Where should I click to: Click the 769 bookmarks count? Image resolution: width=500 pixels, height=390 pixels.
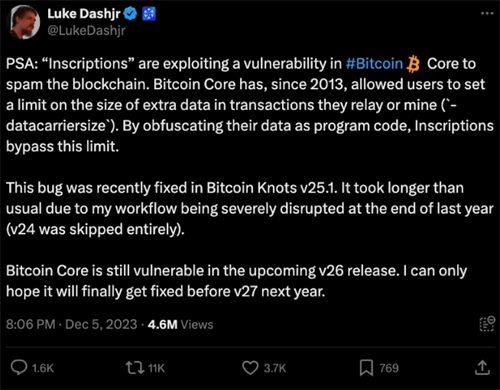389,368
